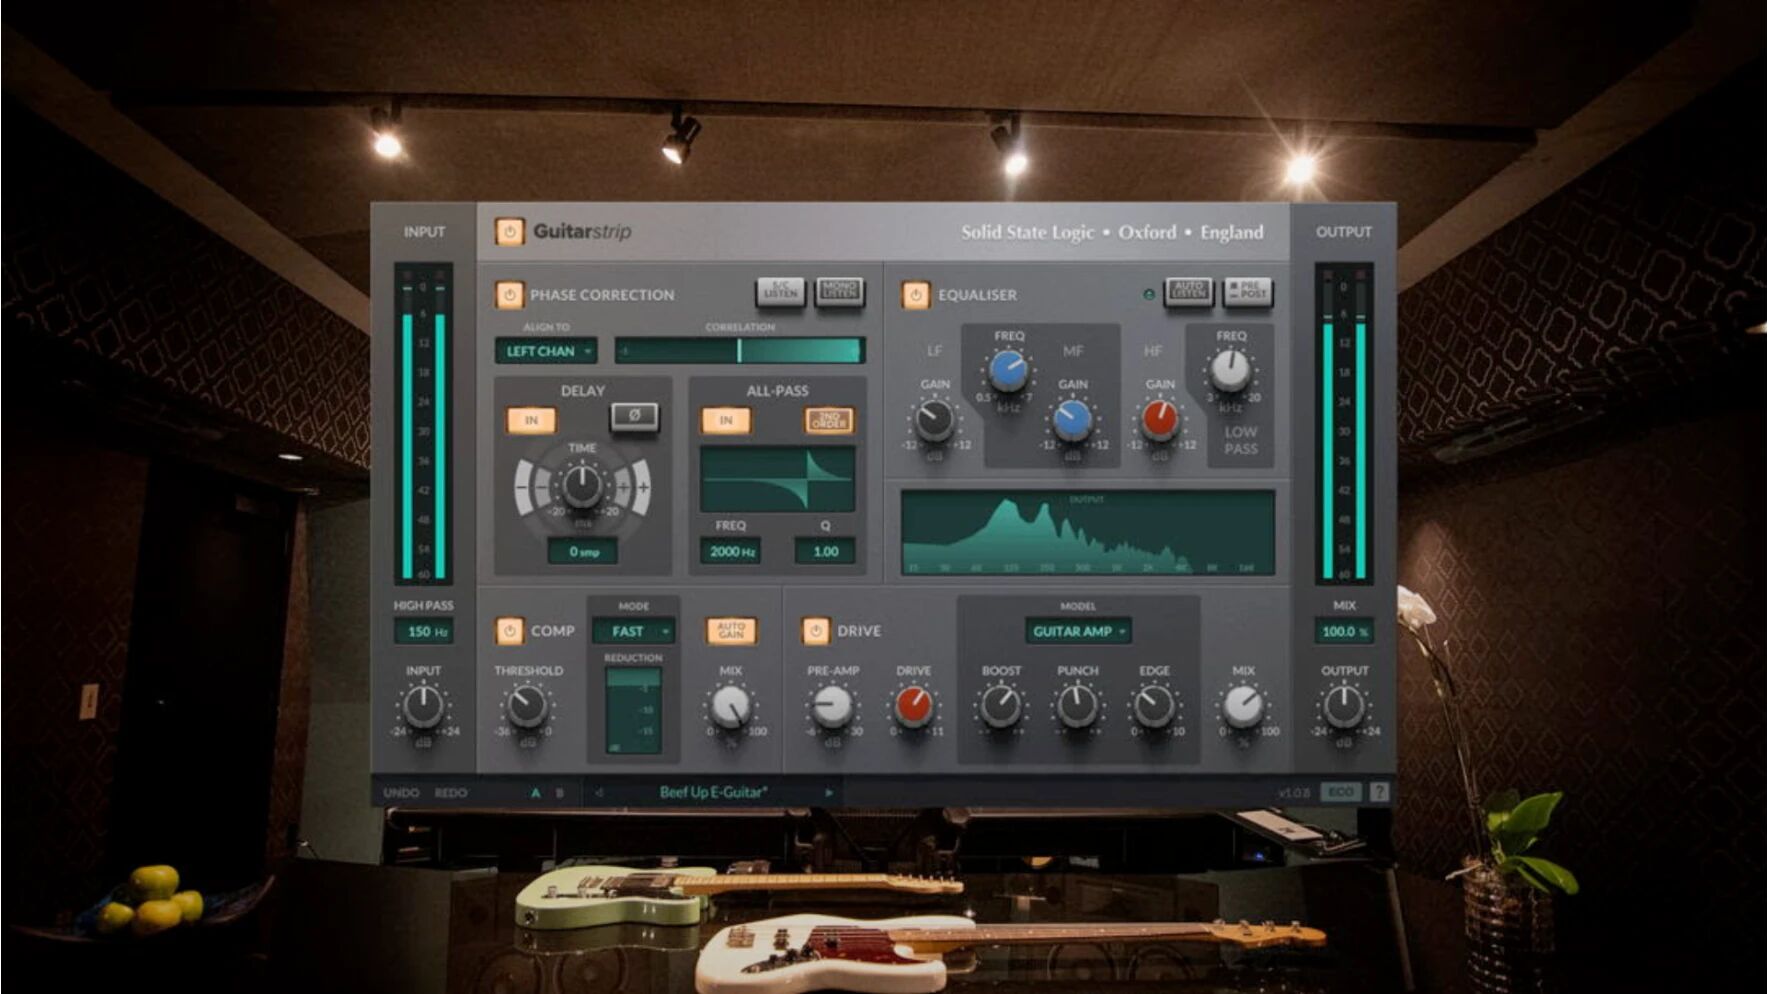Click the Drive section Mix knob

click(x=1243, y=706)
